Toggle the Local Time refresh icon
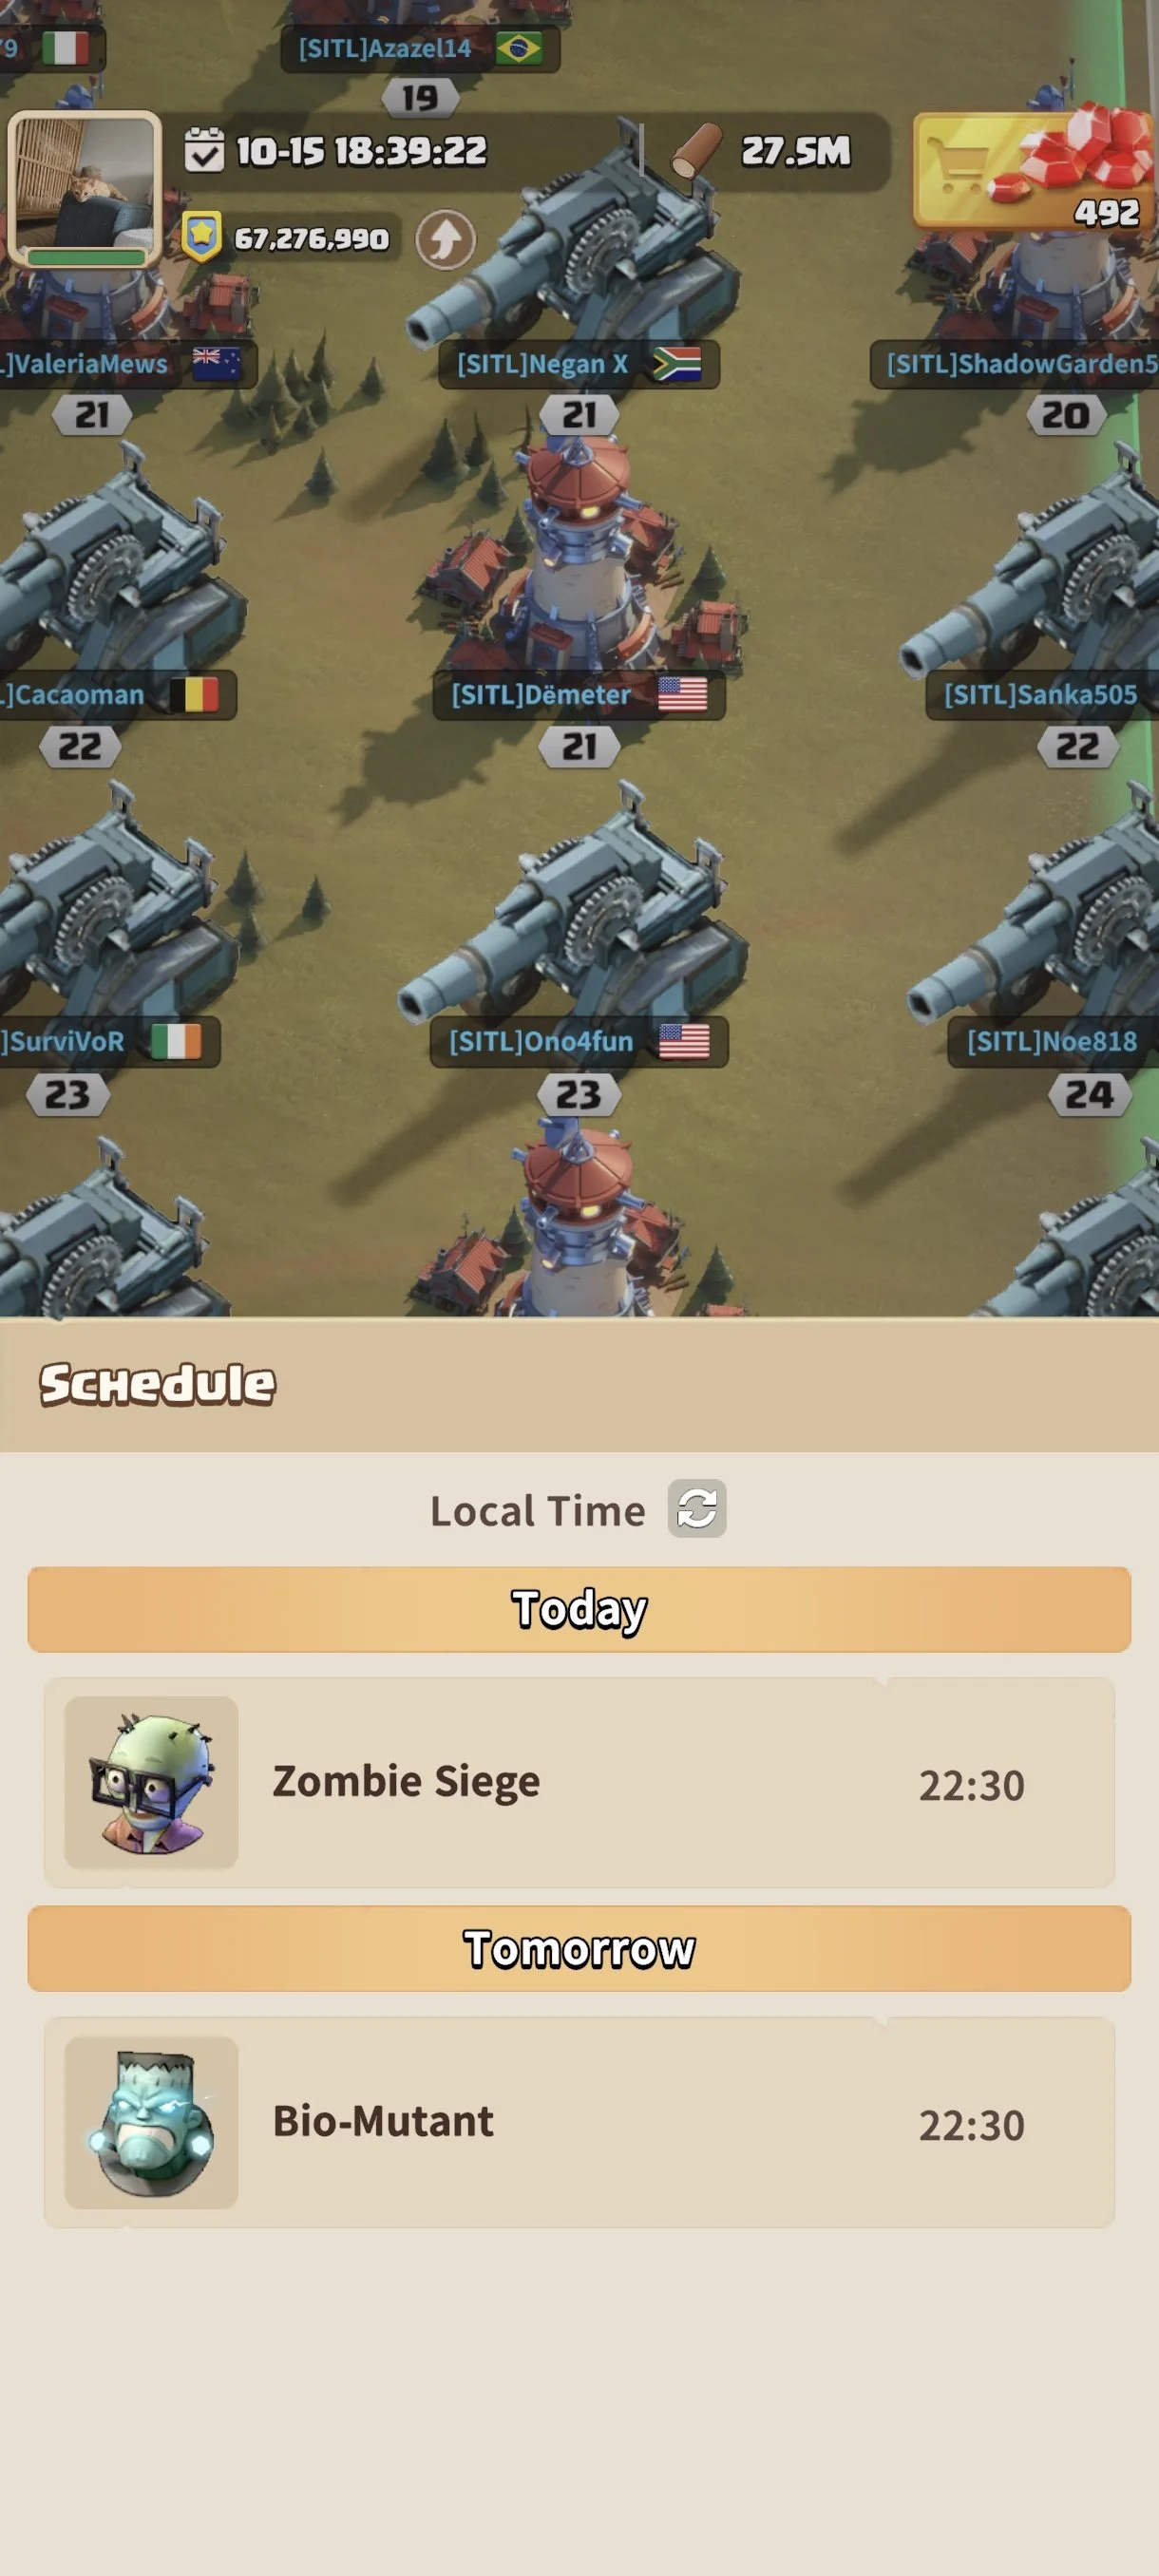1159x2576 pixels. [x=697, y=1508]
